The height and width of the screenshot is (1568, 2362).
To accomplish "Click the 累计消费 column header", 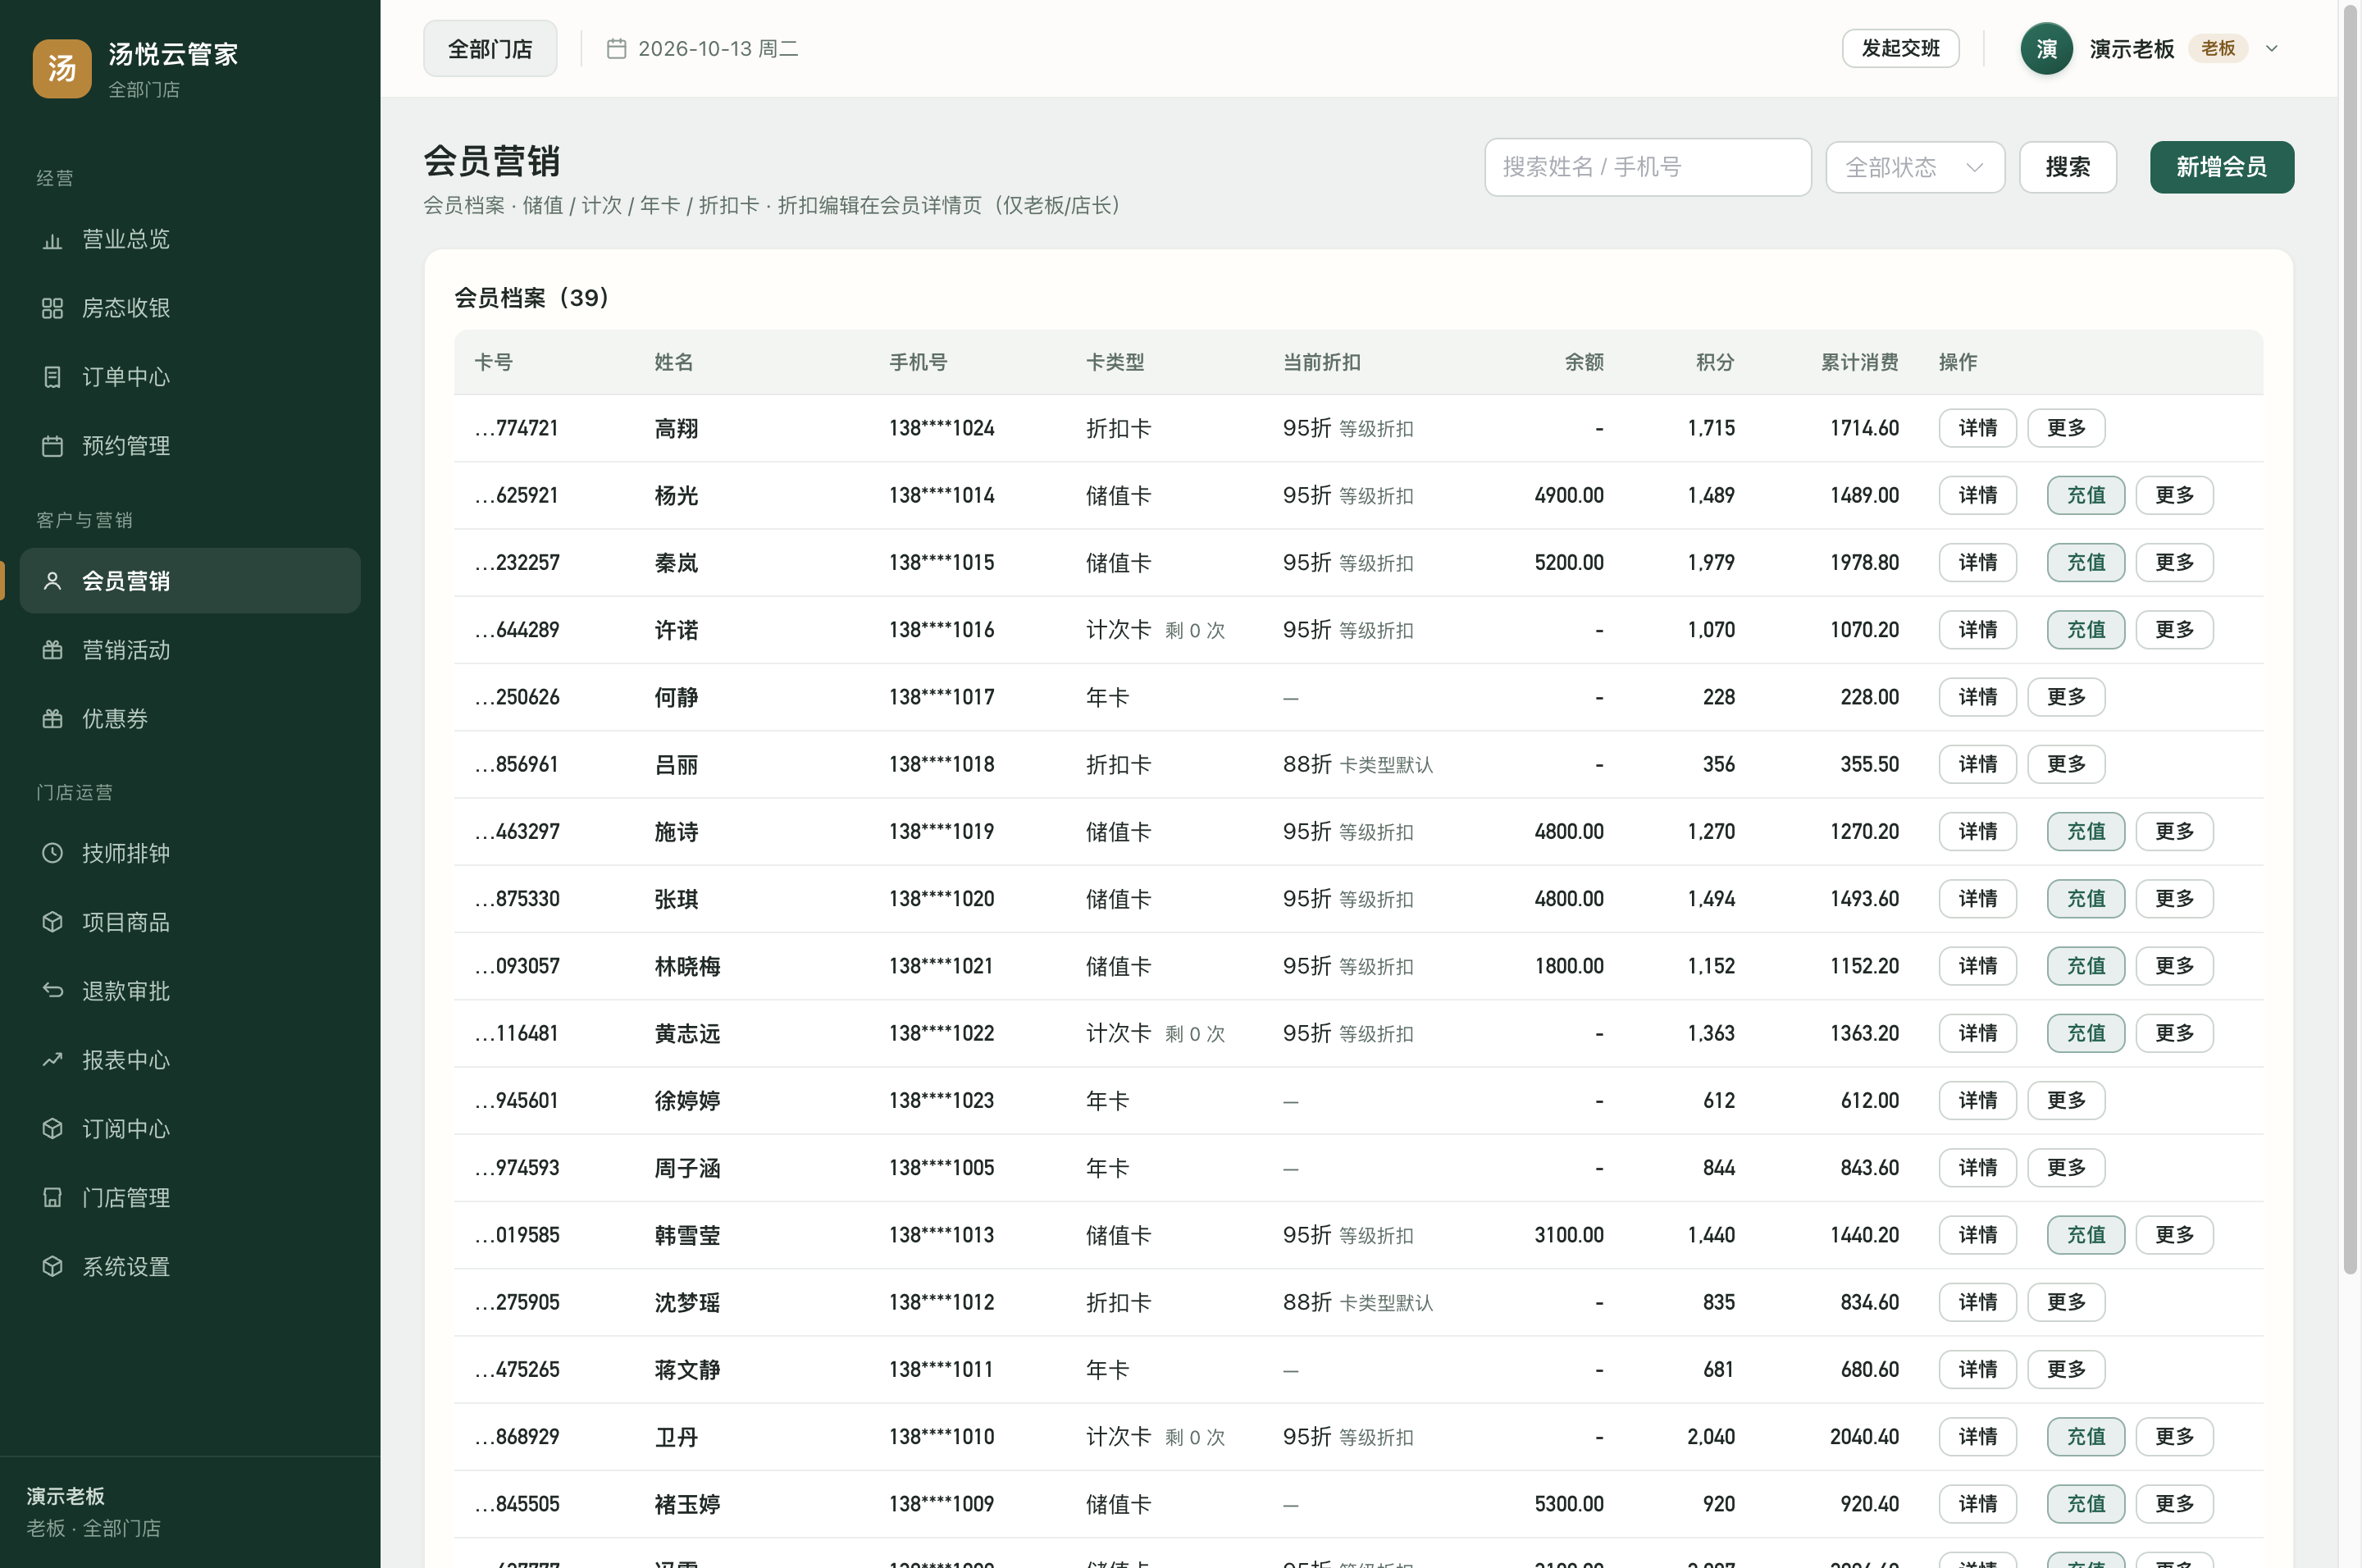I will tap(1859, 362).
